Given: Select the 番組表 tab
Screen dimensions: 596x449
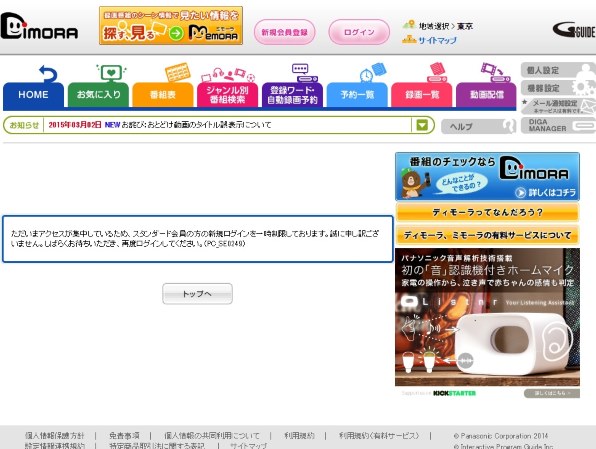Looking at the screenshot, I should point(163,95).
